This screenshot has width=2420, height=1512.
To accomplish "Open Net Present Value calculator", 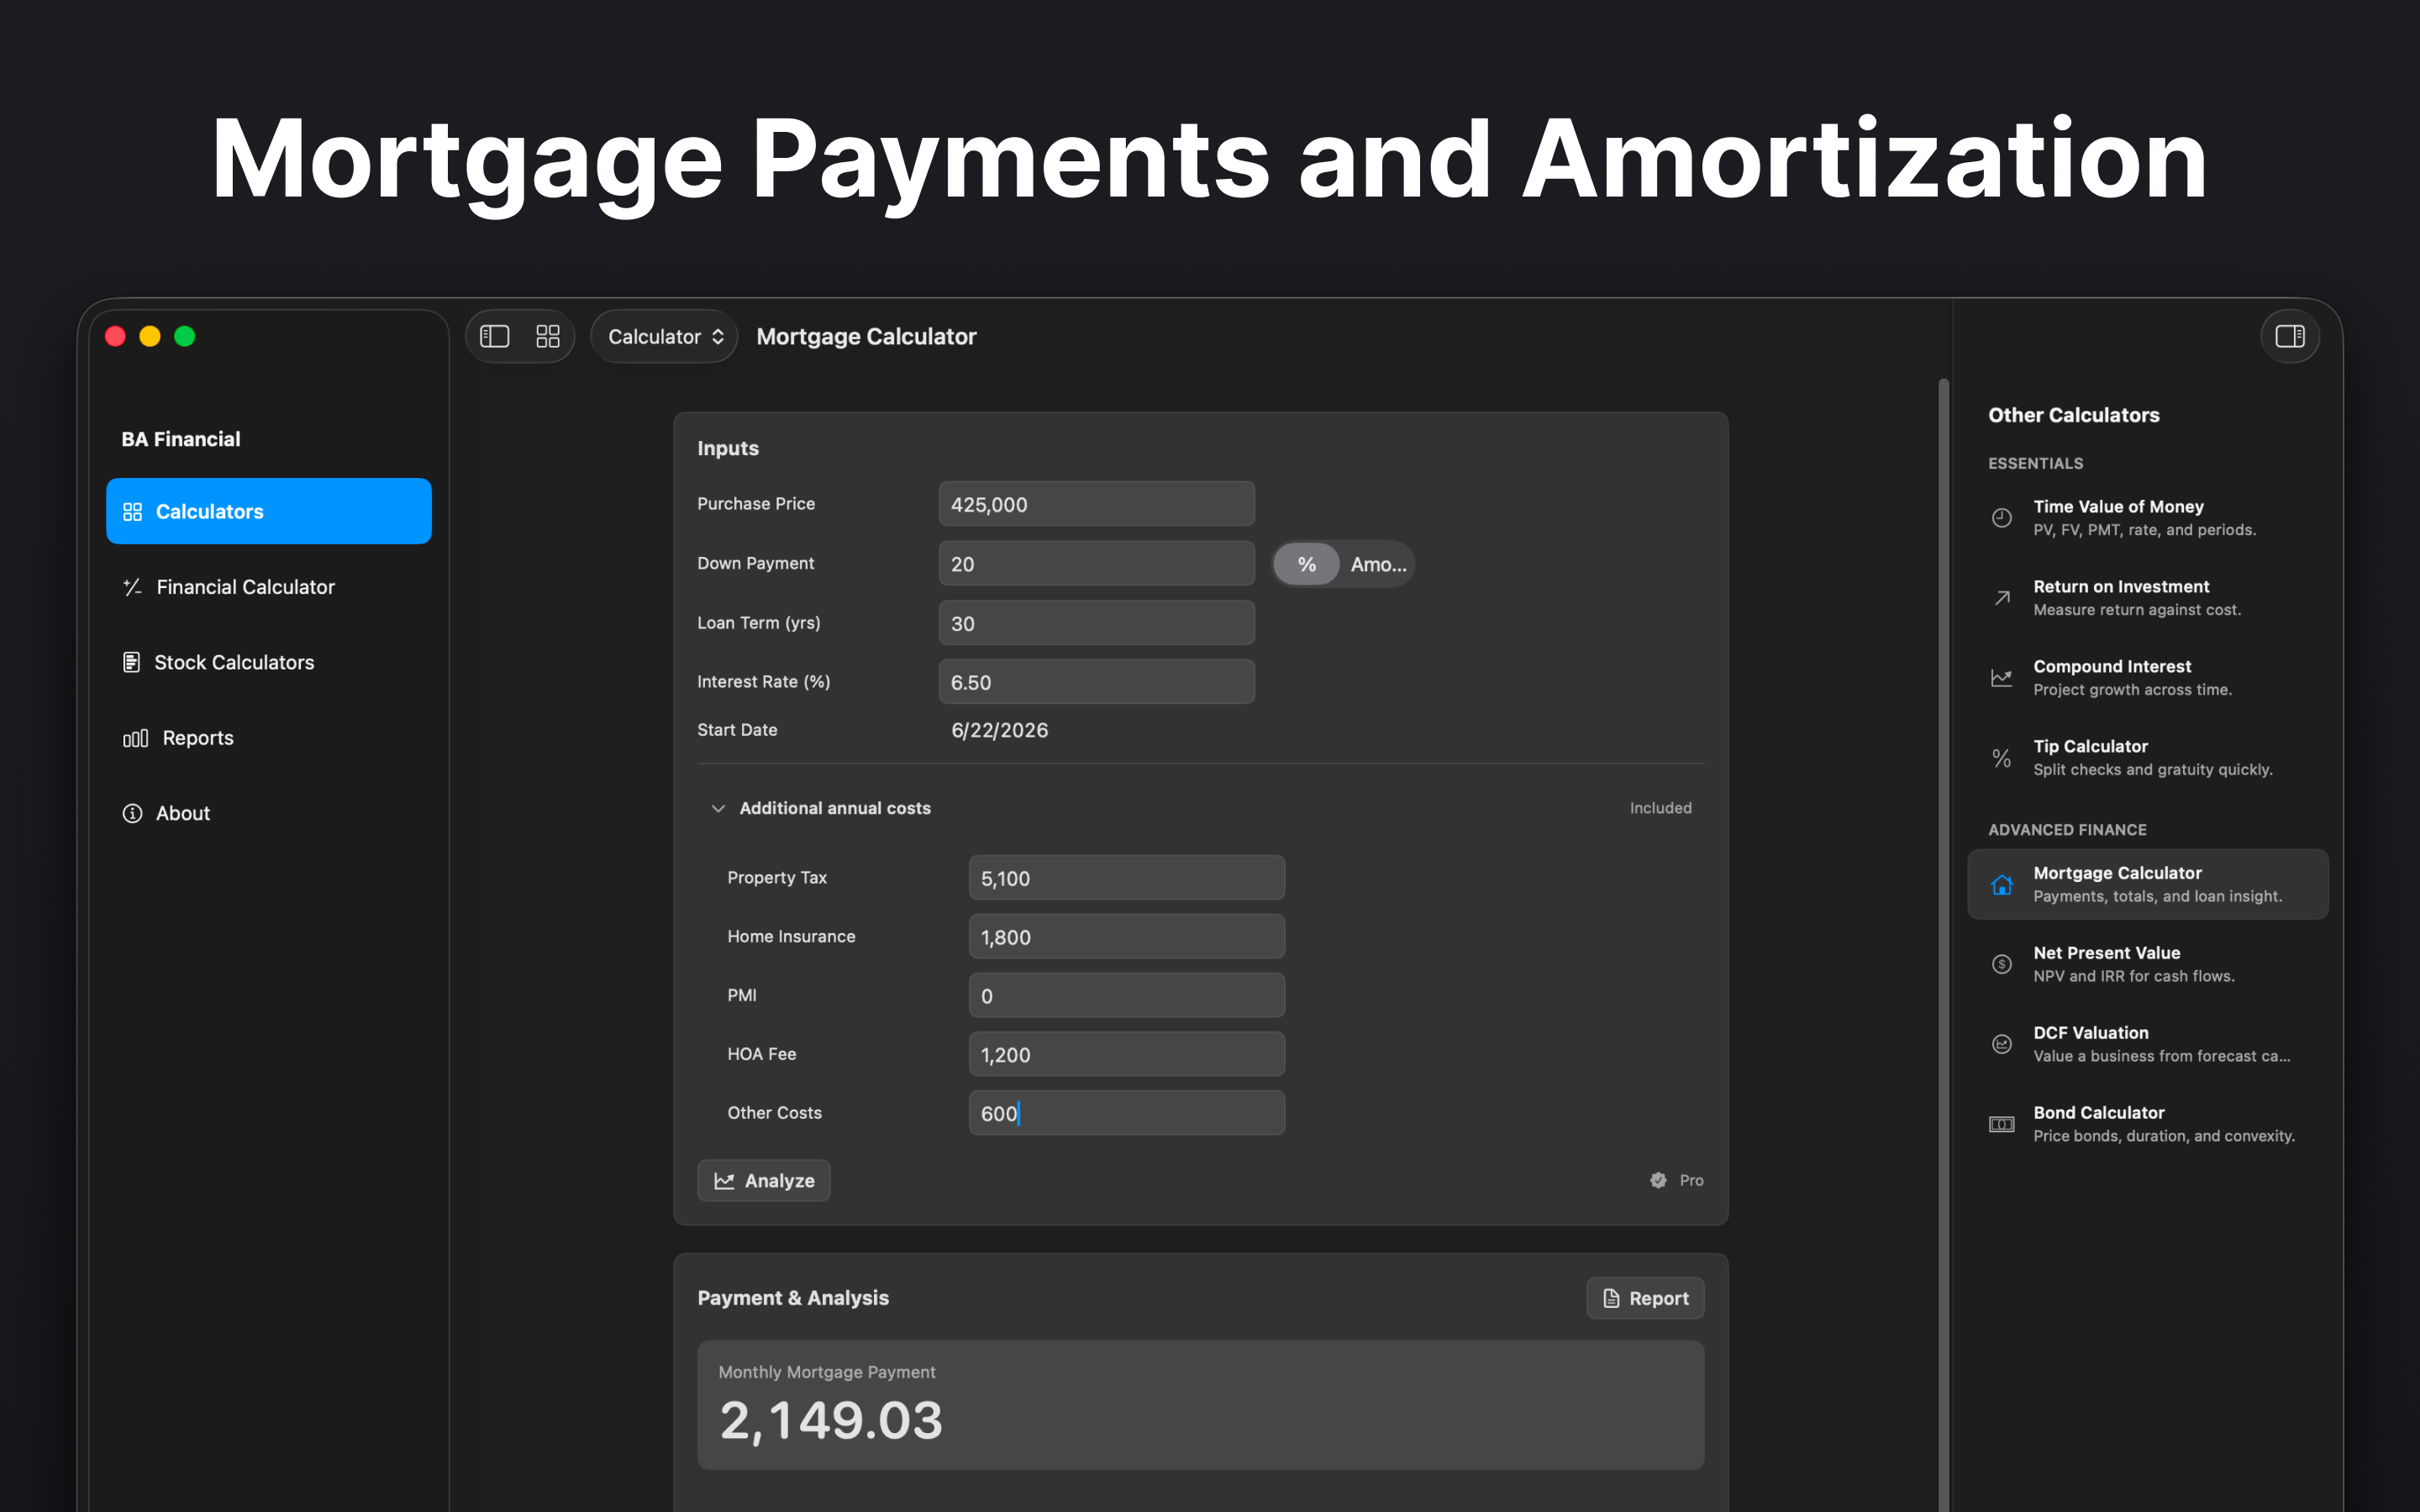I will [x=2148, y=964].
